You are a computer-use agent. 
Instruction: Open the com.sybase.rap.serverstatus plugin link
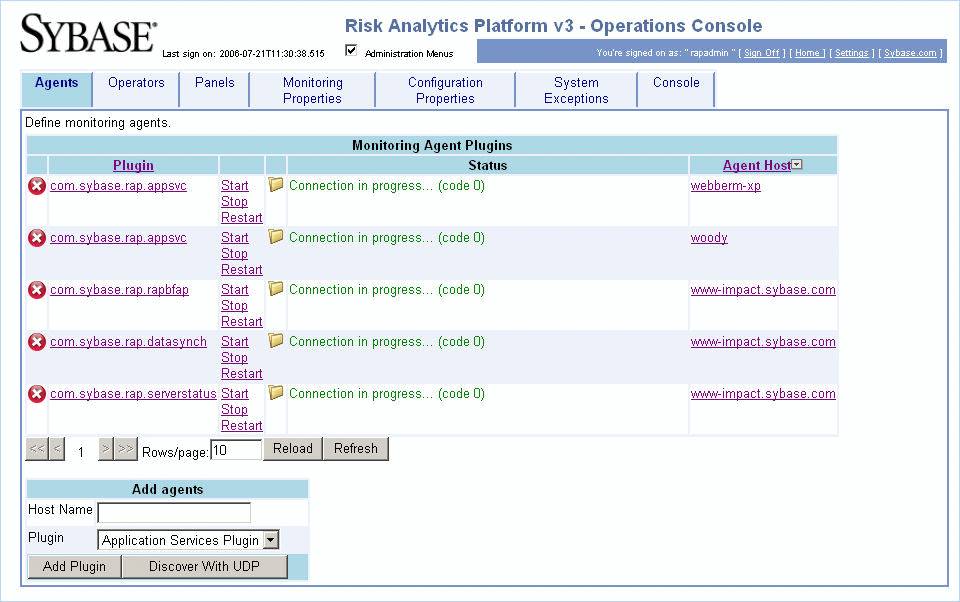click(133, 394)
